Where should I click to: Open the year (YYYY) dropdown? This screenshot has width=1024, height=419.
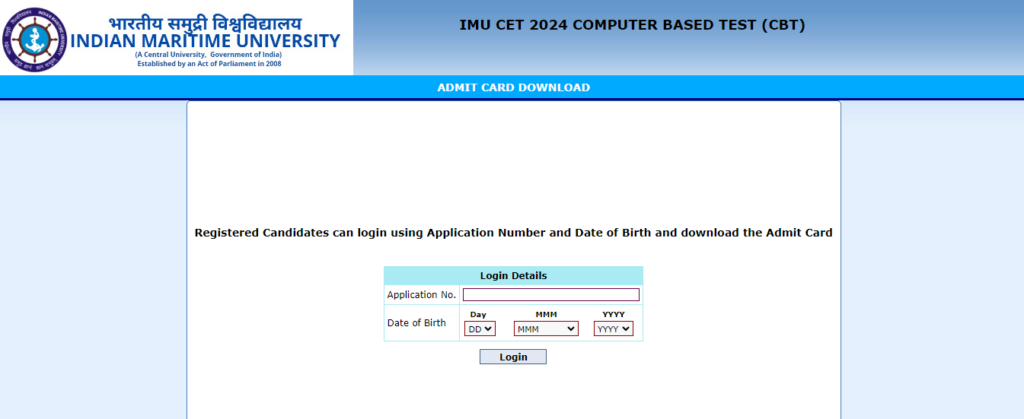[x=614, y=329]
